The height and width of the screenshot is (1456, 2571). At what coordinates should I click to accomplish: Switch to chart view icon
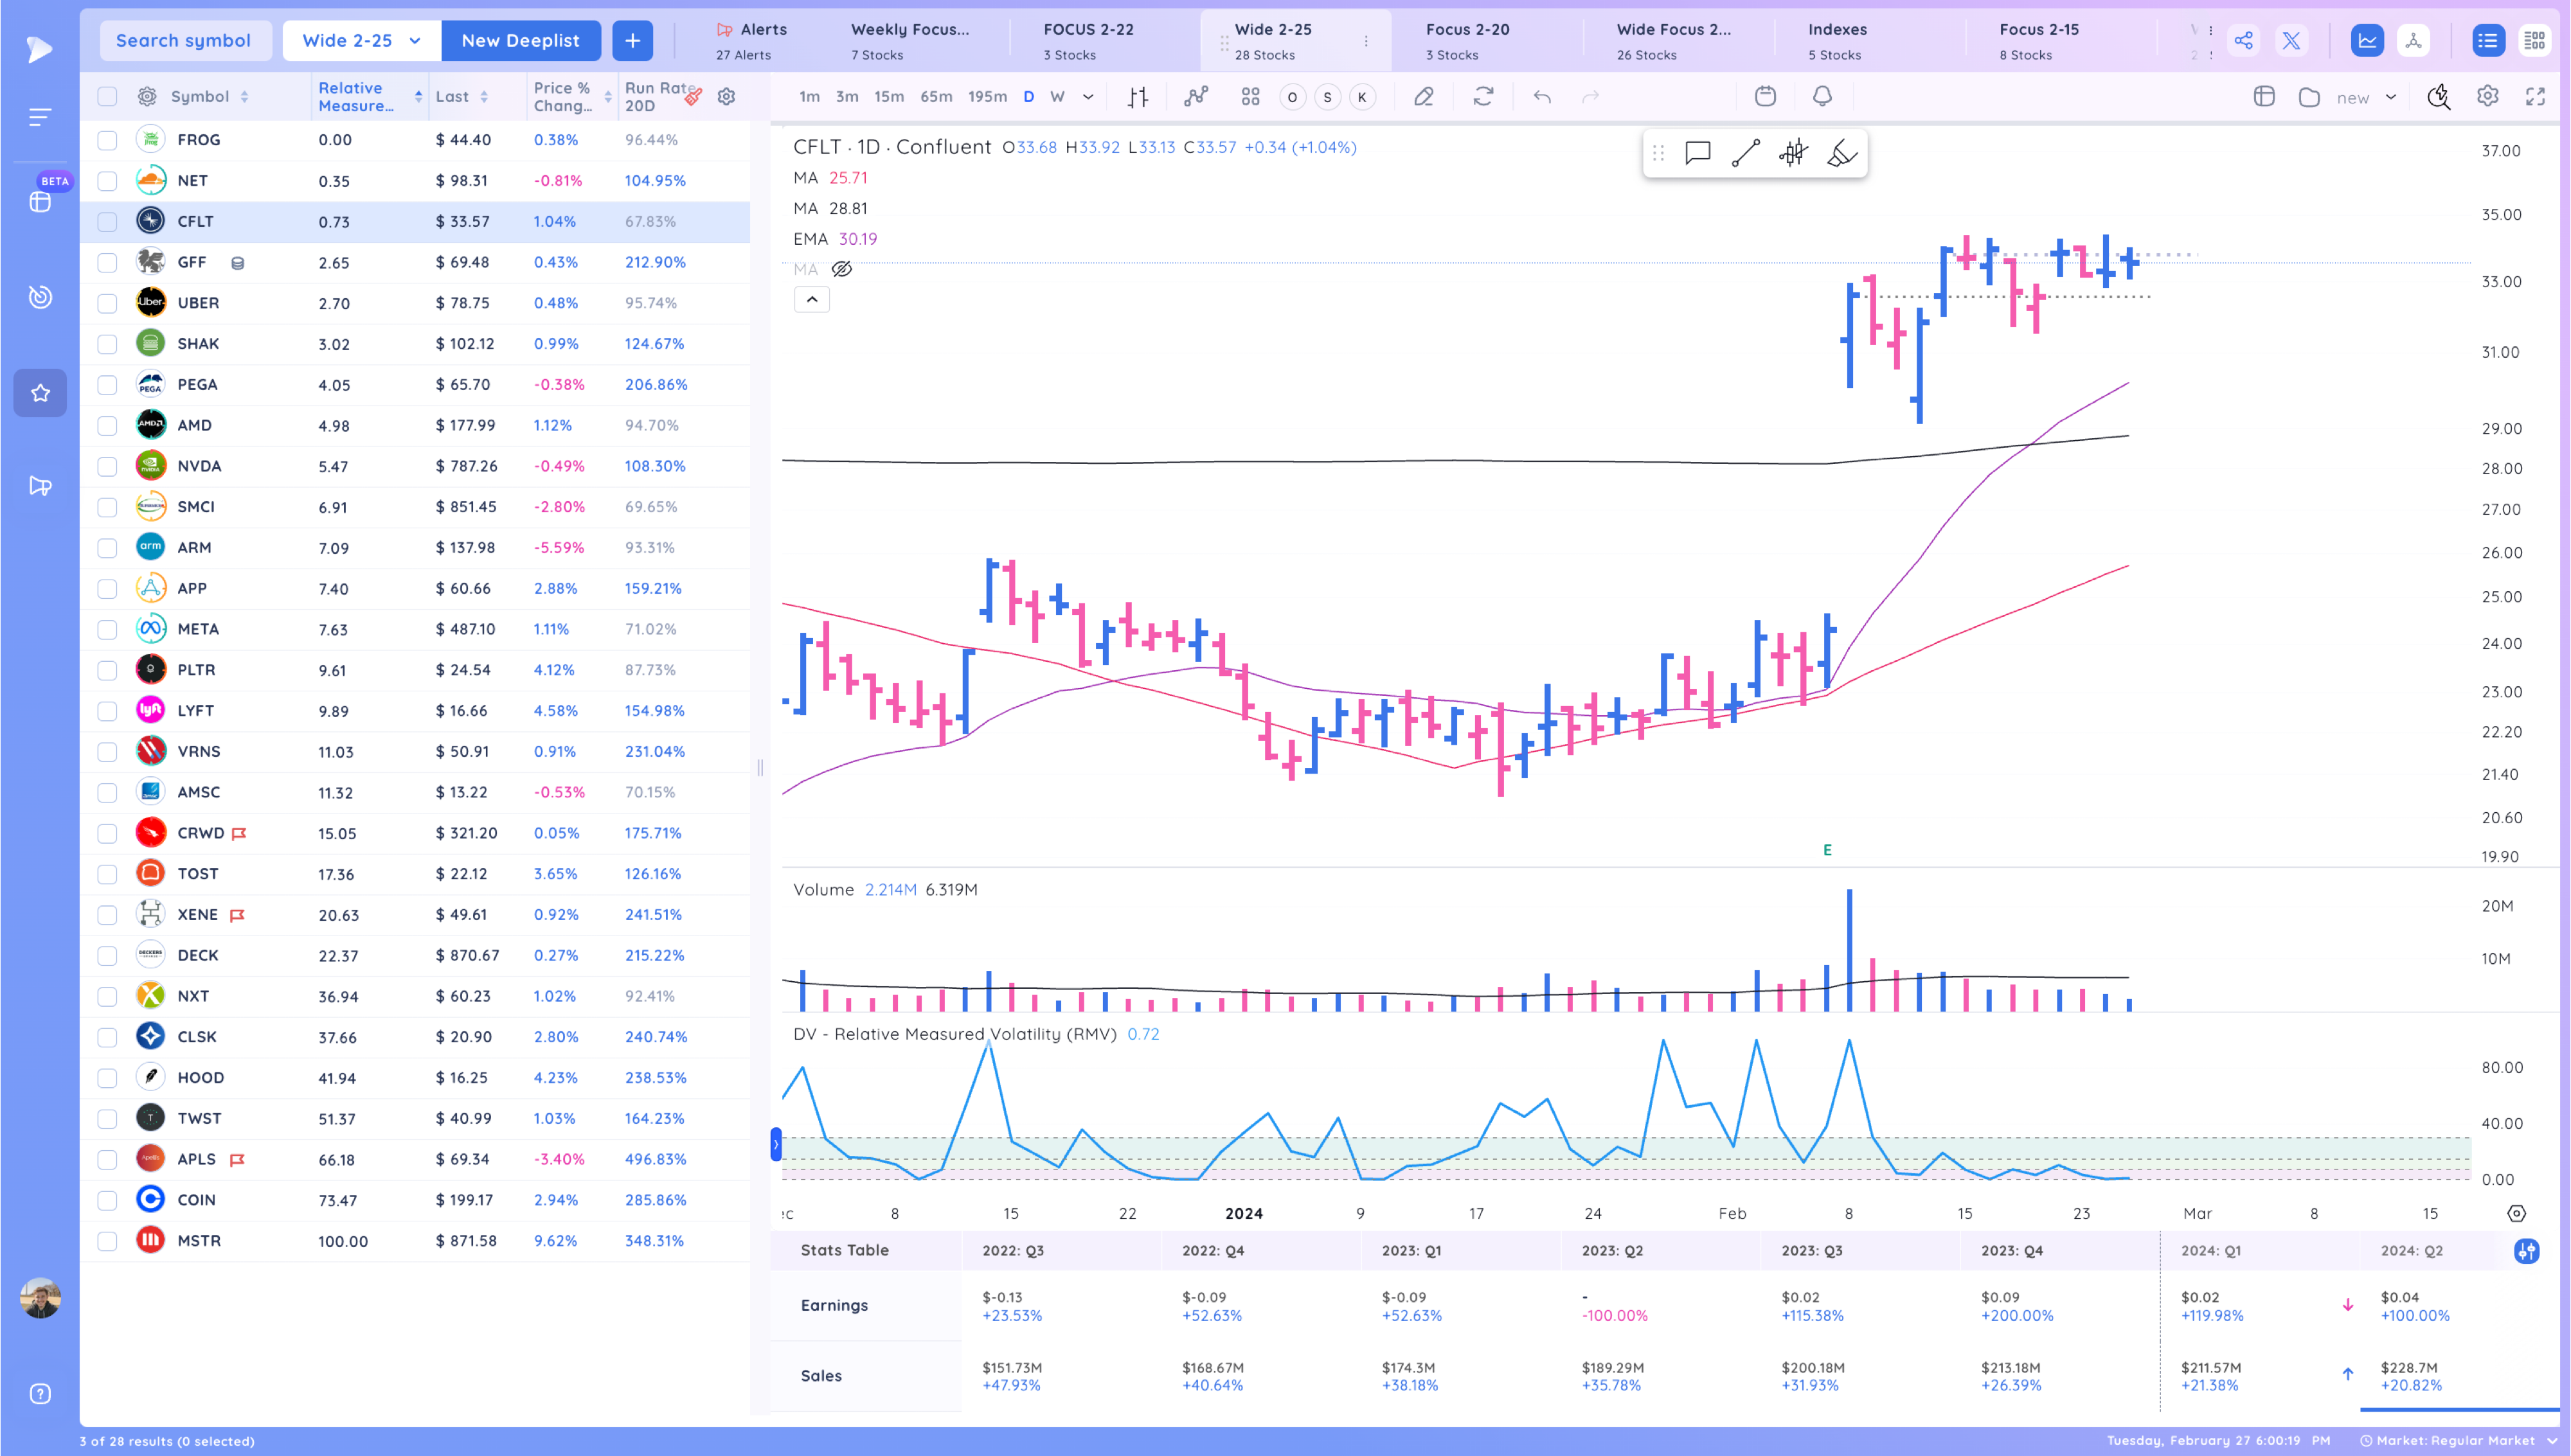(2366, 41)
